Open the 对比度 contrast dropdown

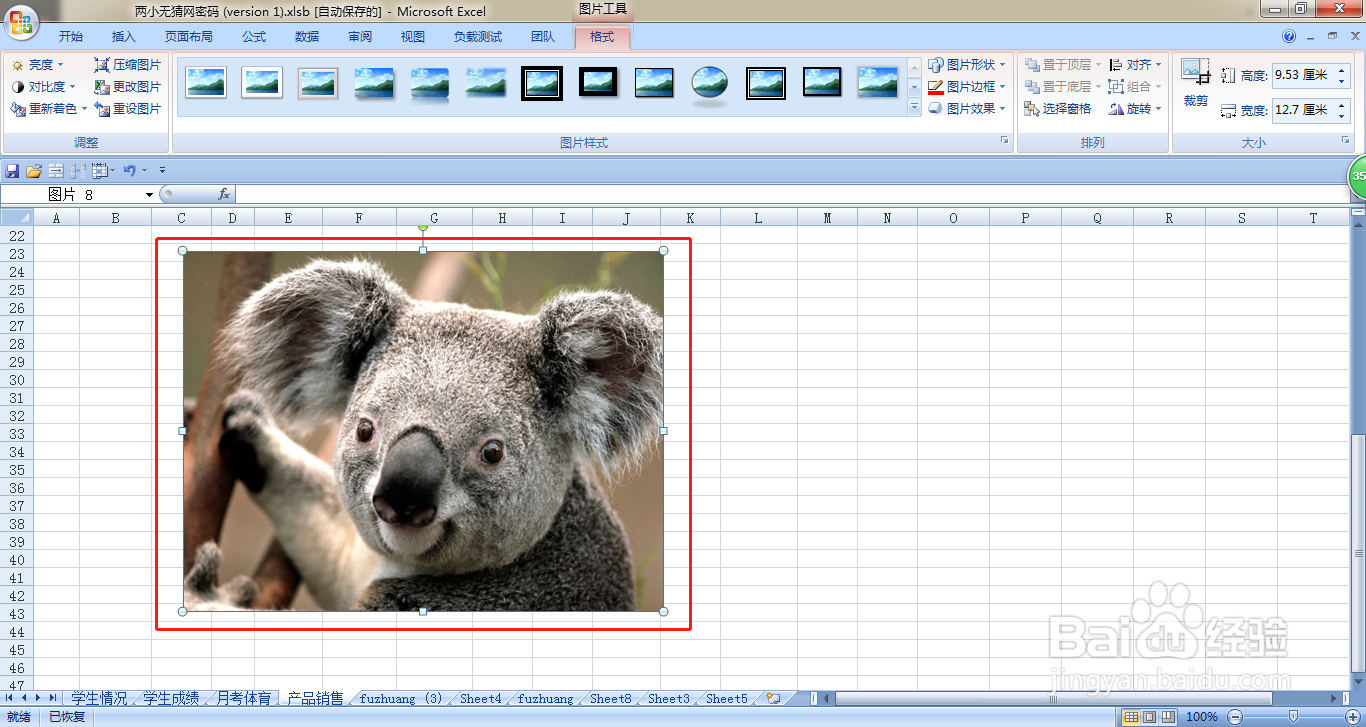pyautogui.click(x=44, y=86)
